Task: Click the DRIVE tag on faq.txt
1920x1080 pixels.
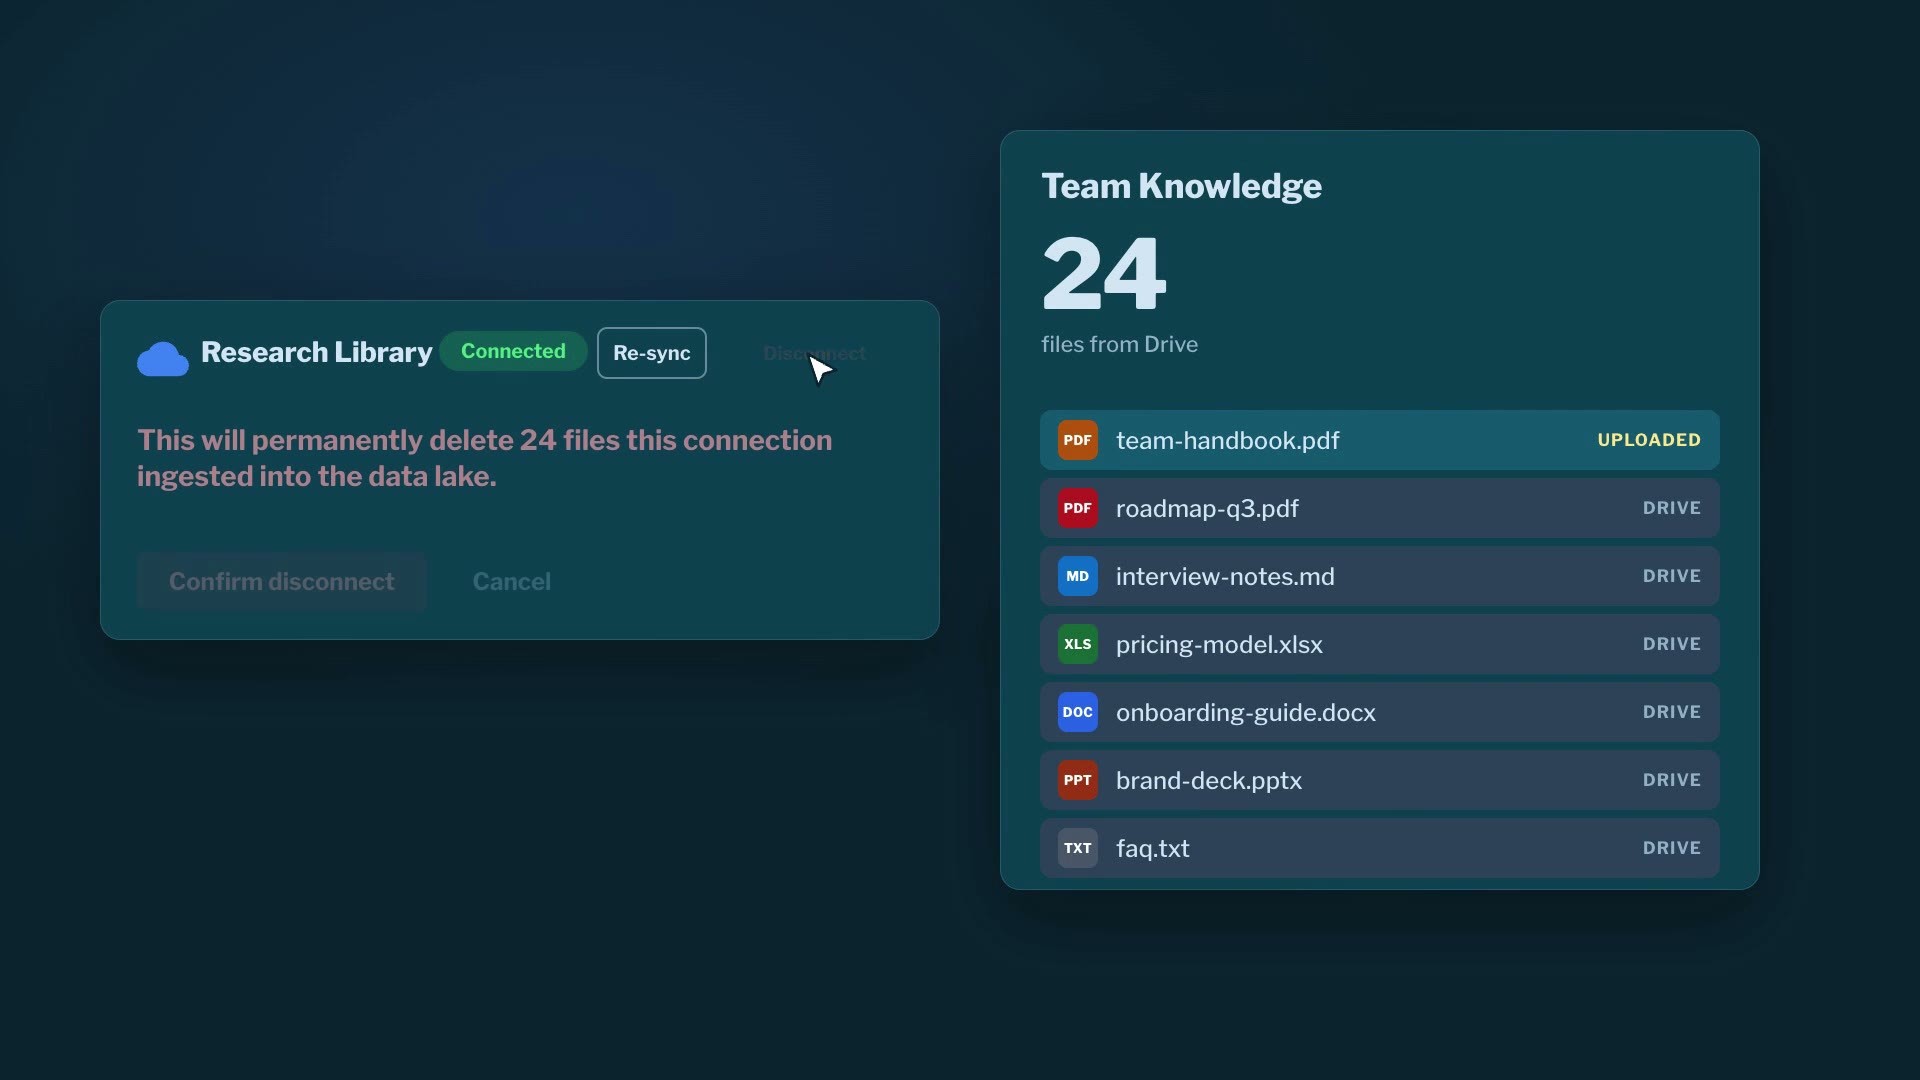Action: (x=1671, y=848)
